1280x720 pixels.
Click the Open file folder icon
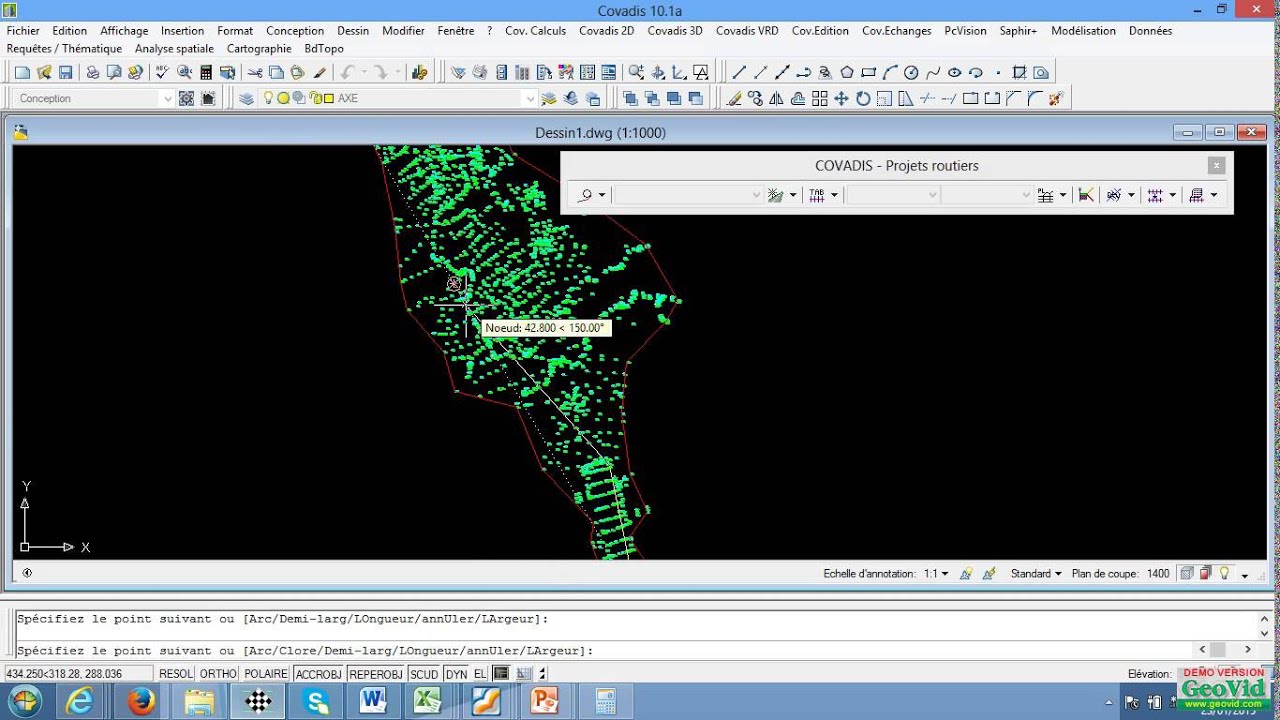pyautogui.click(x=44, y=72)
